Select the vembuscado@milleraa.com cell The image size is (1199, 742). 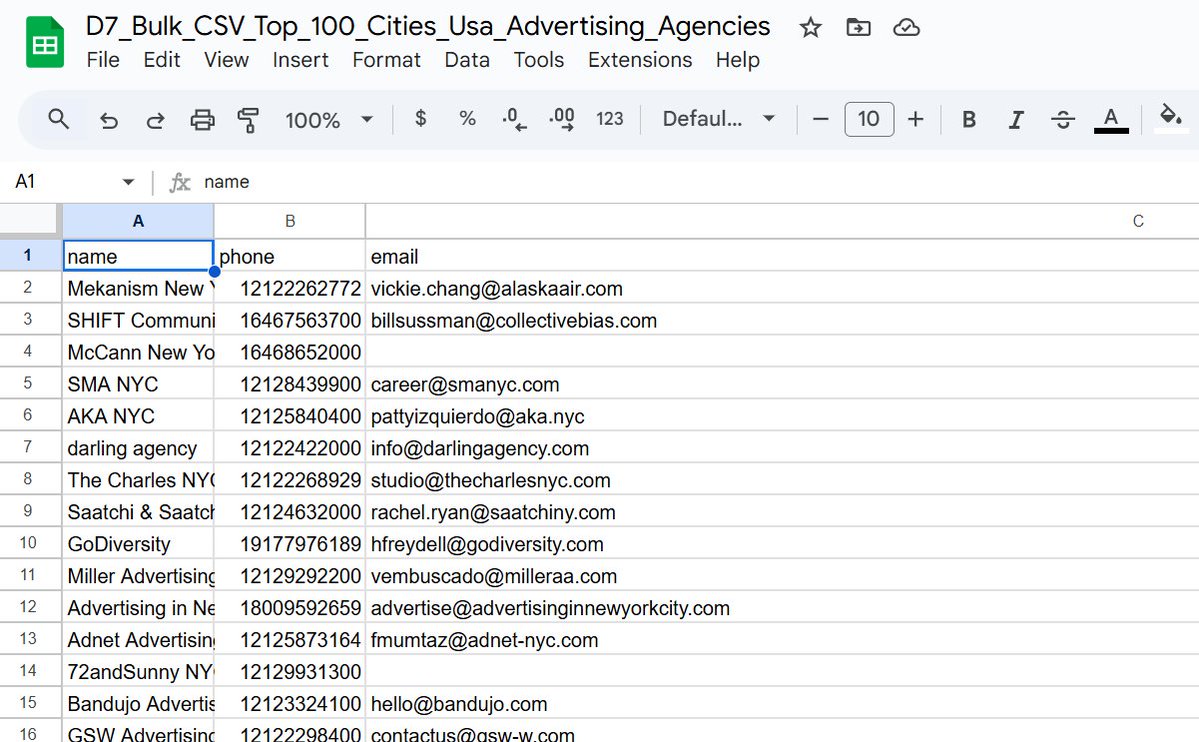pyautogui.click(x=782, y=575)
